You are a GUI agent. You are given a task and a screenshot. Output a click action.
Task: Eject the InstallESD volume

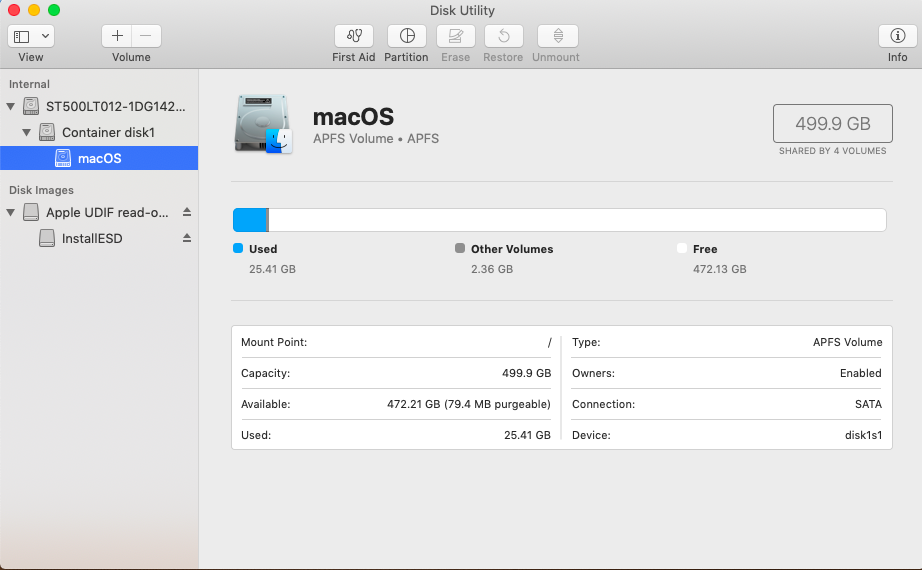click(x=187, y=238)
